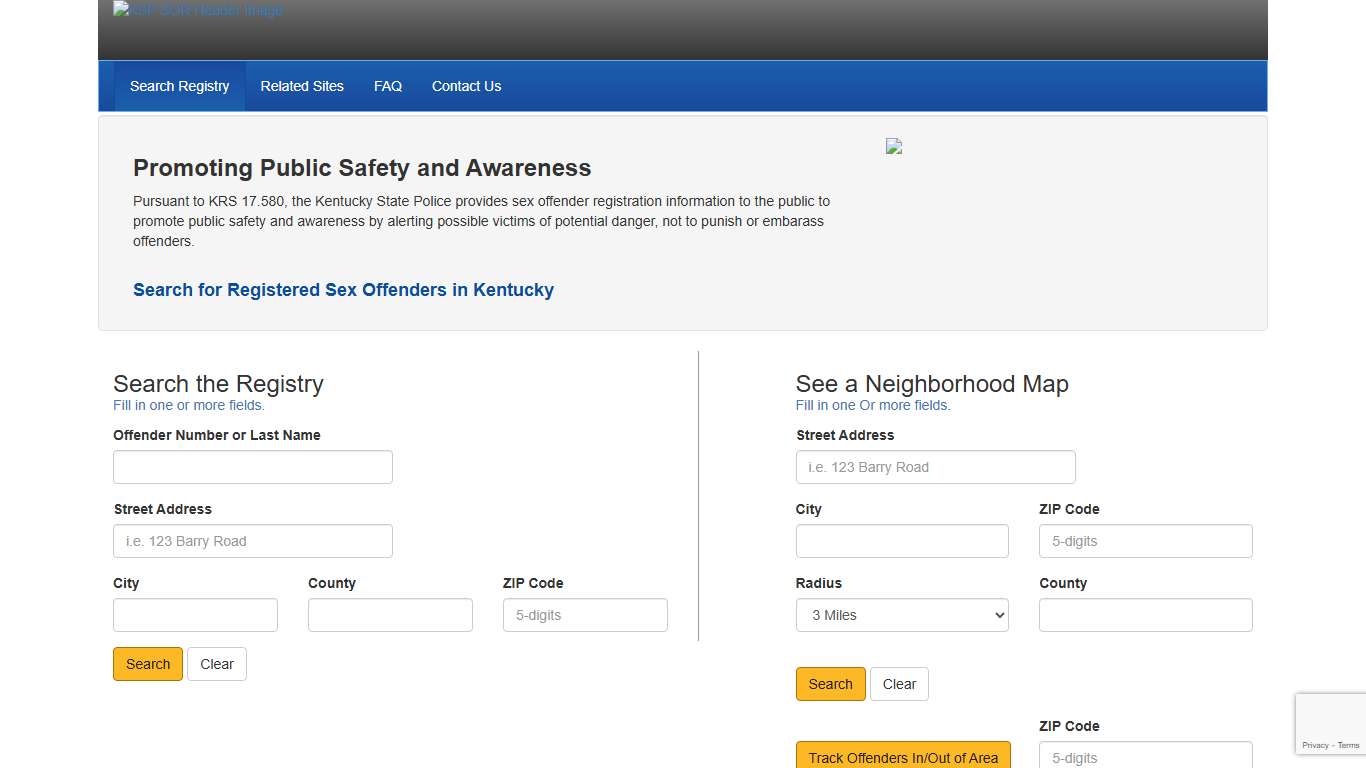Click the reCAPTCHA badge in the corner
This screenshot has height=768, width=1366.
pyautogui.click(x=1331, y=723)
